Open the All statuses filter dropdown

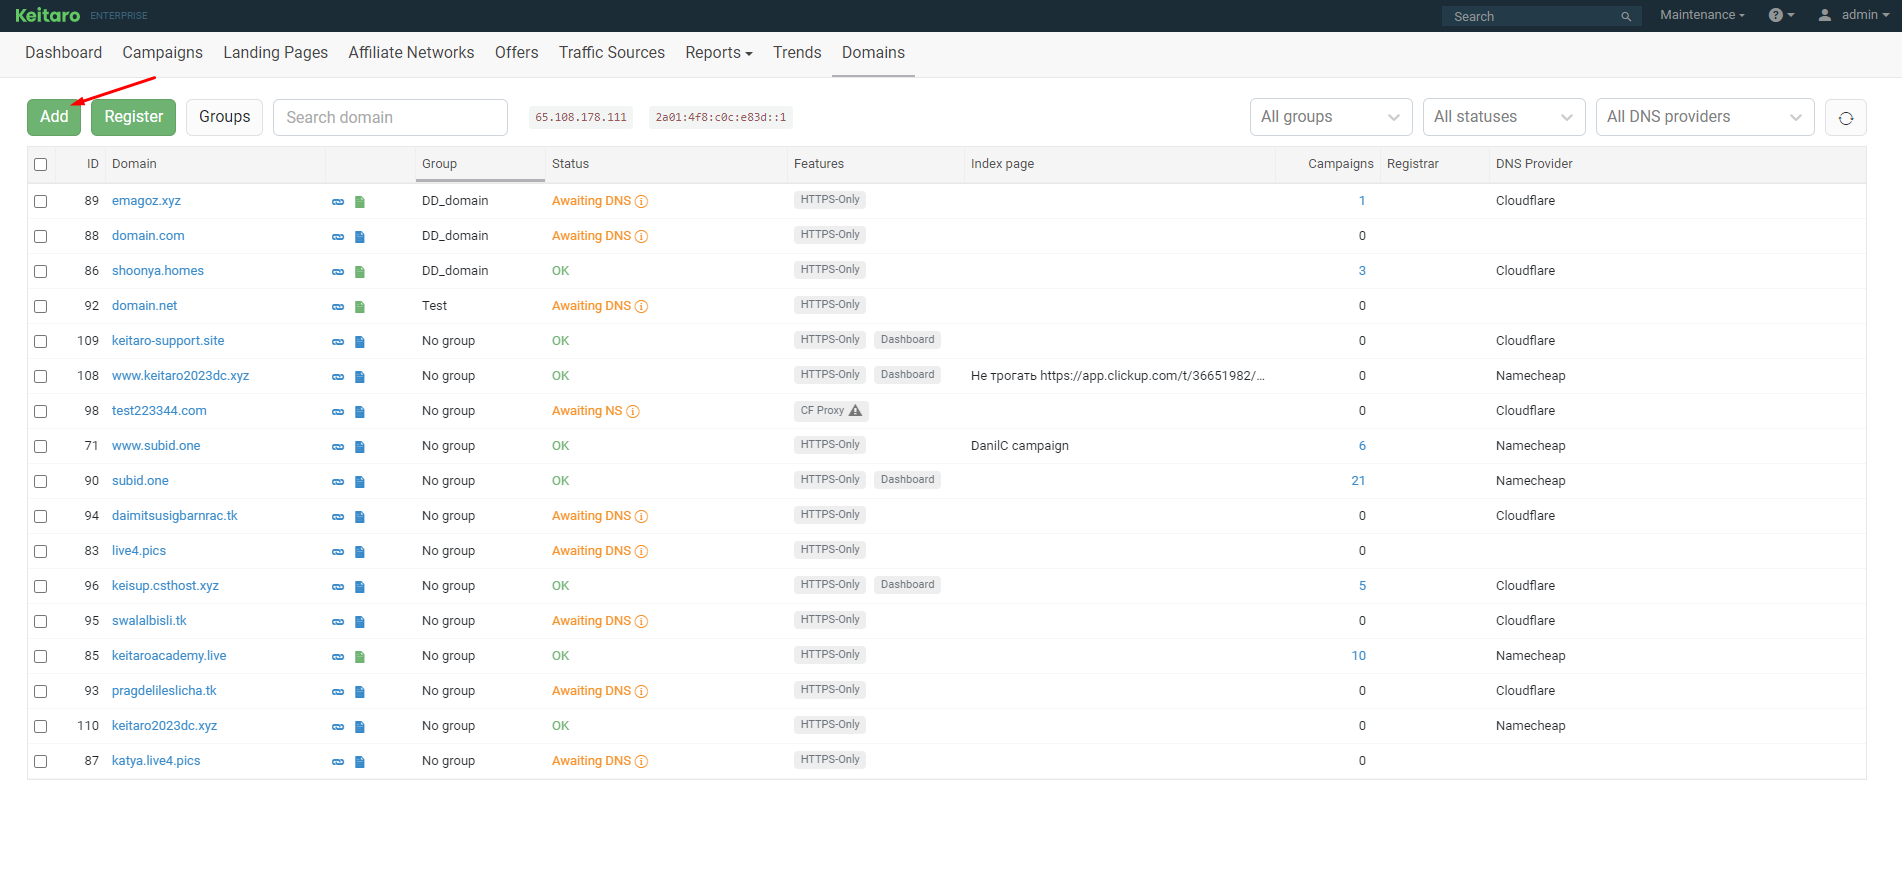click(1504, 117)
